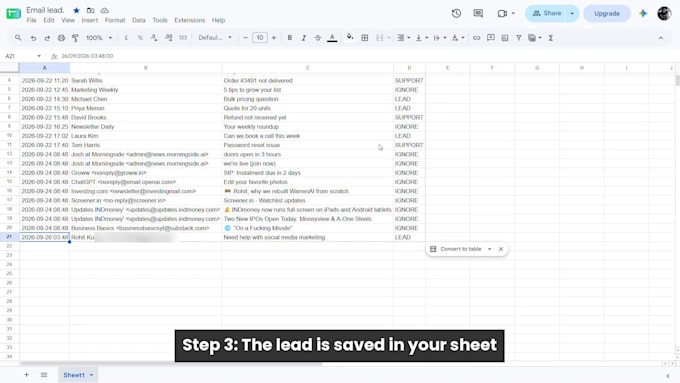
Task: Open the Default font dropdown
Action: click(x=215, y=38)
